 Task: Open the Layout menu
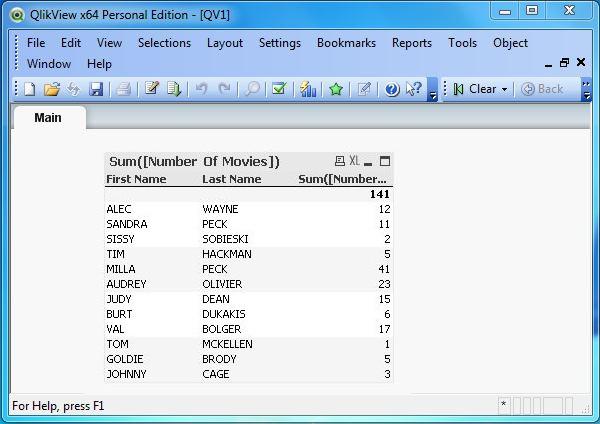pyautogui.click(x=225, y=43)
